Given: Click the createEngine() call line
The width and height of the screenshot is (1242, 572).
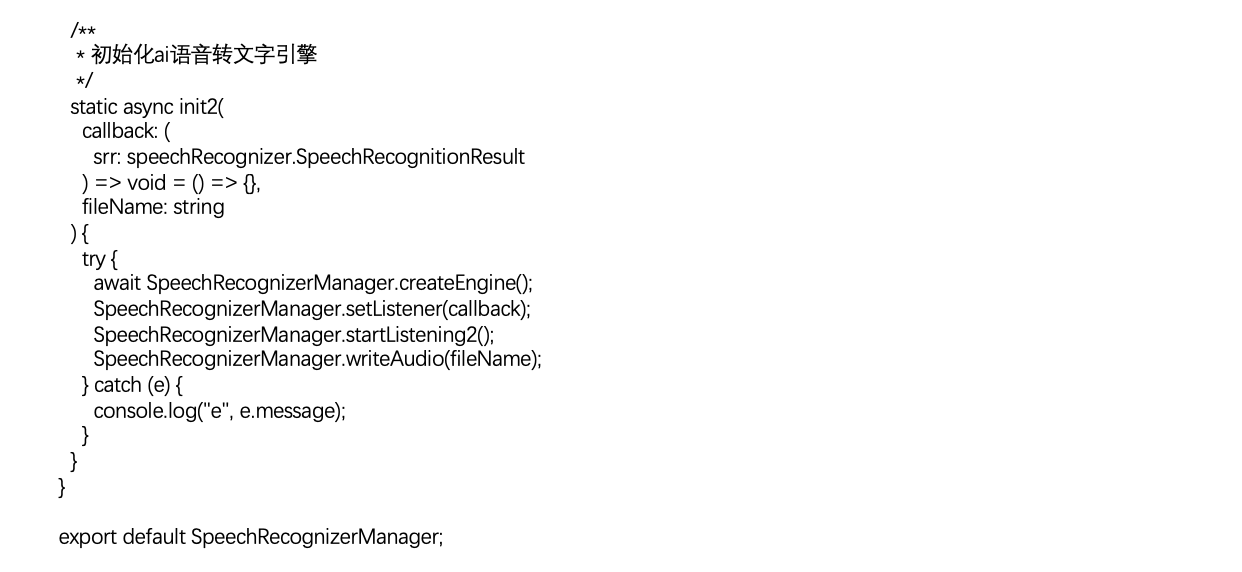Looking at the screenshot, I should point(320,283).
